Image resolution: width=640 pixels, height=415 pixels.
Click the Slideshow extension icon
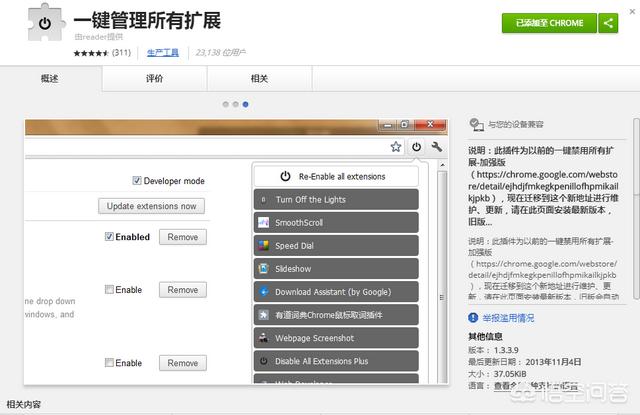click(x=264, y=269)
